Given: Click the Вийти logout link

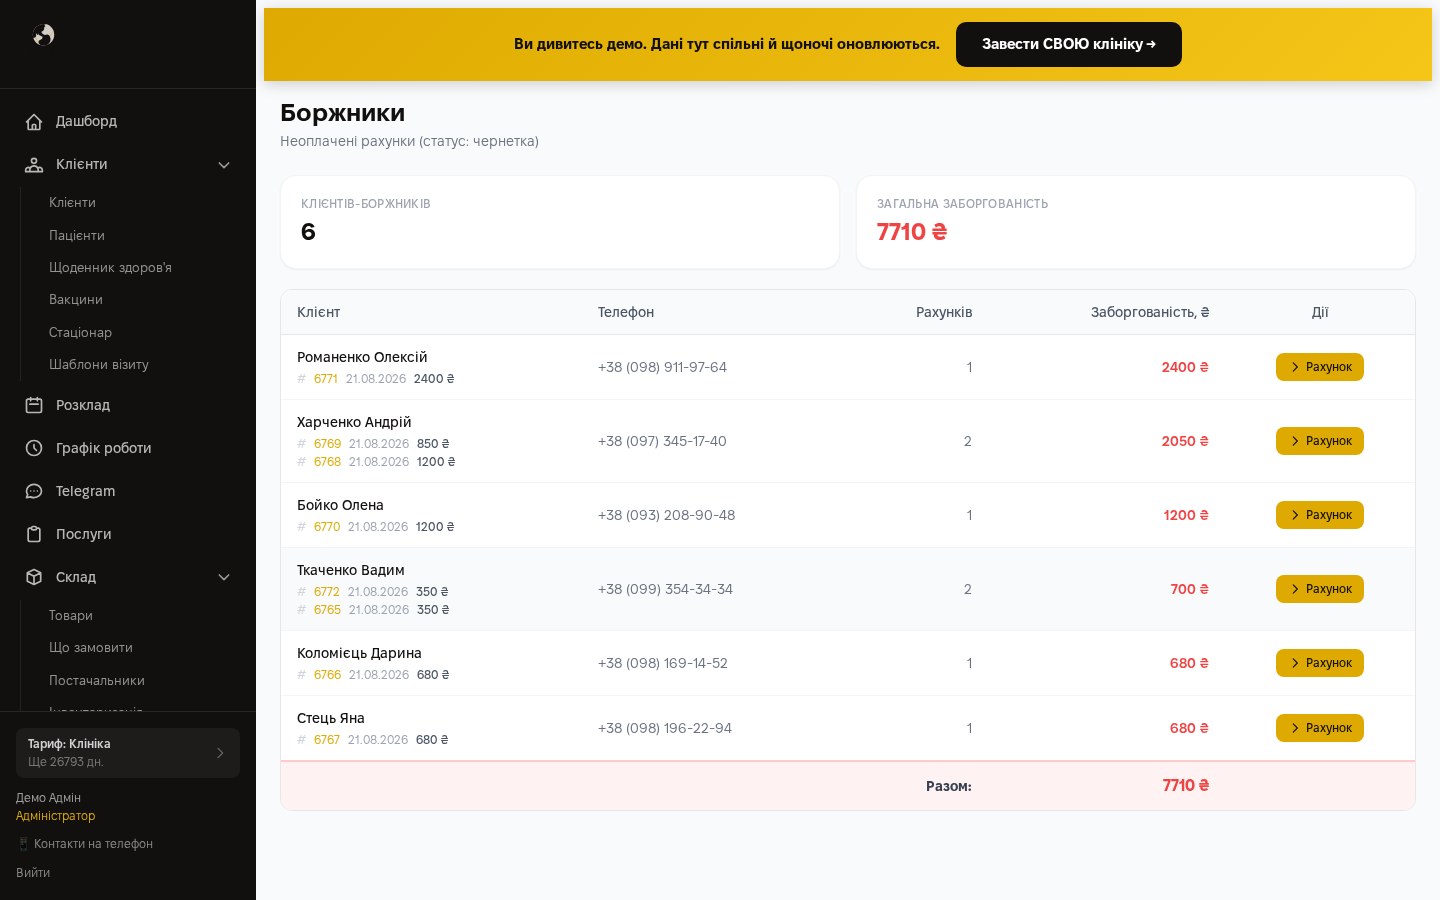Looking at the screenshot, I should pyautogui.click(x=33, y=872).
